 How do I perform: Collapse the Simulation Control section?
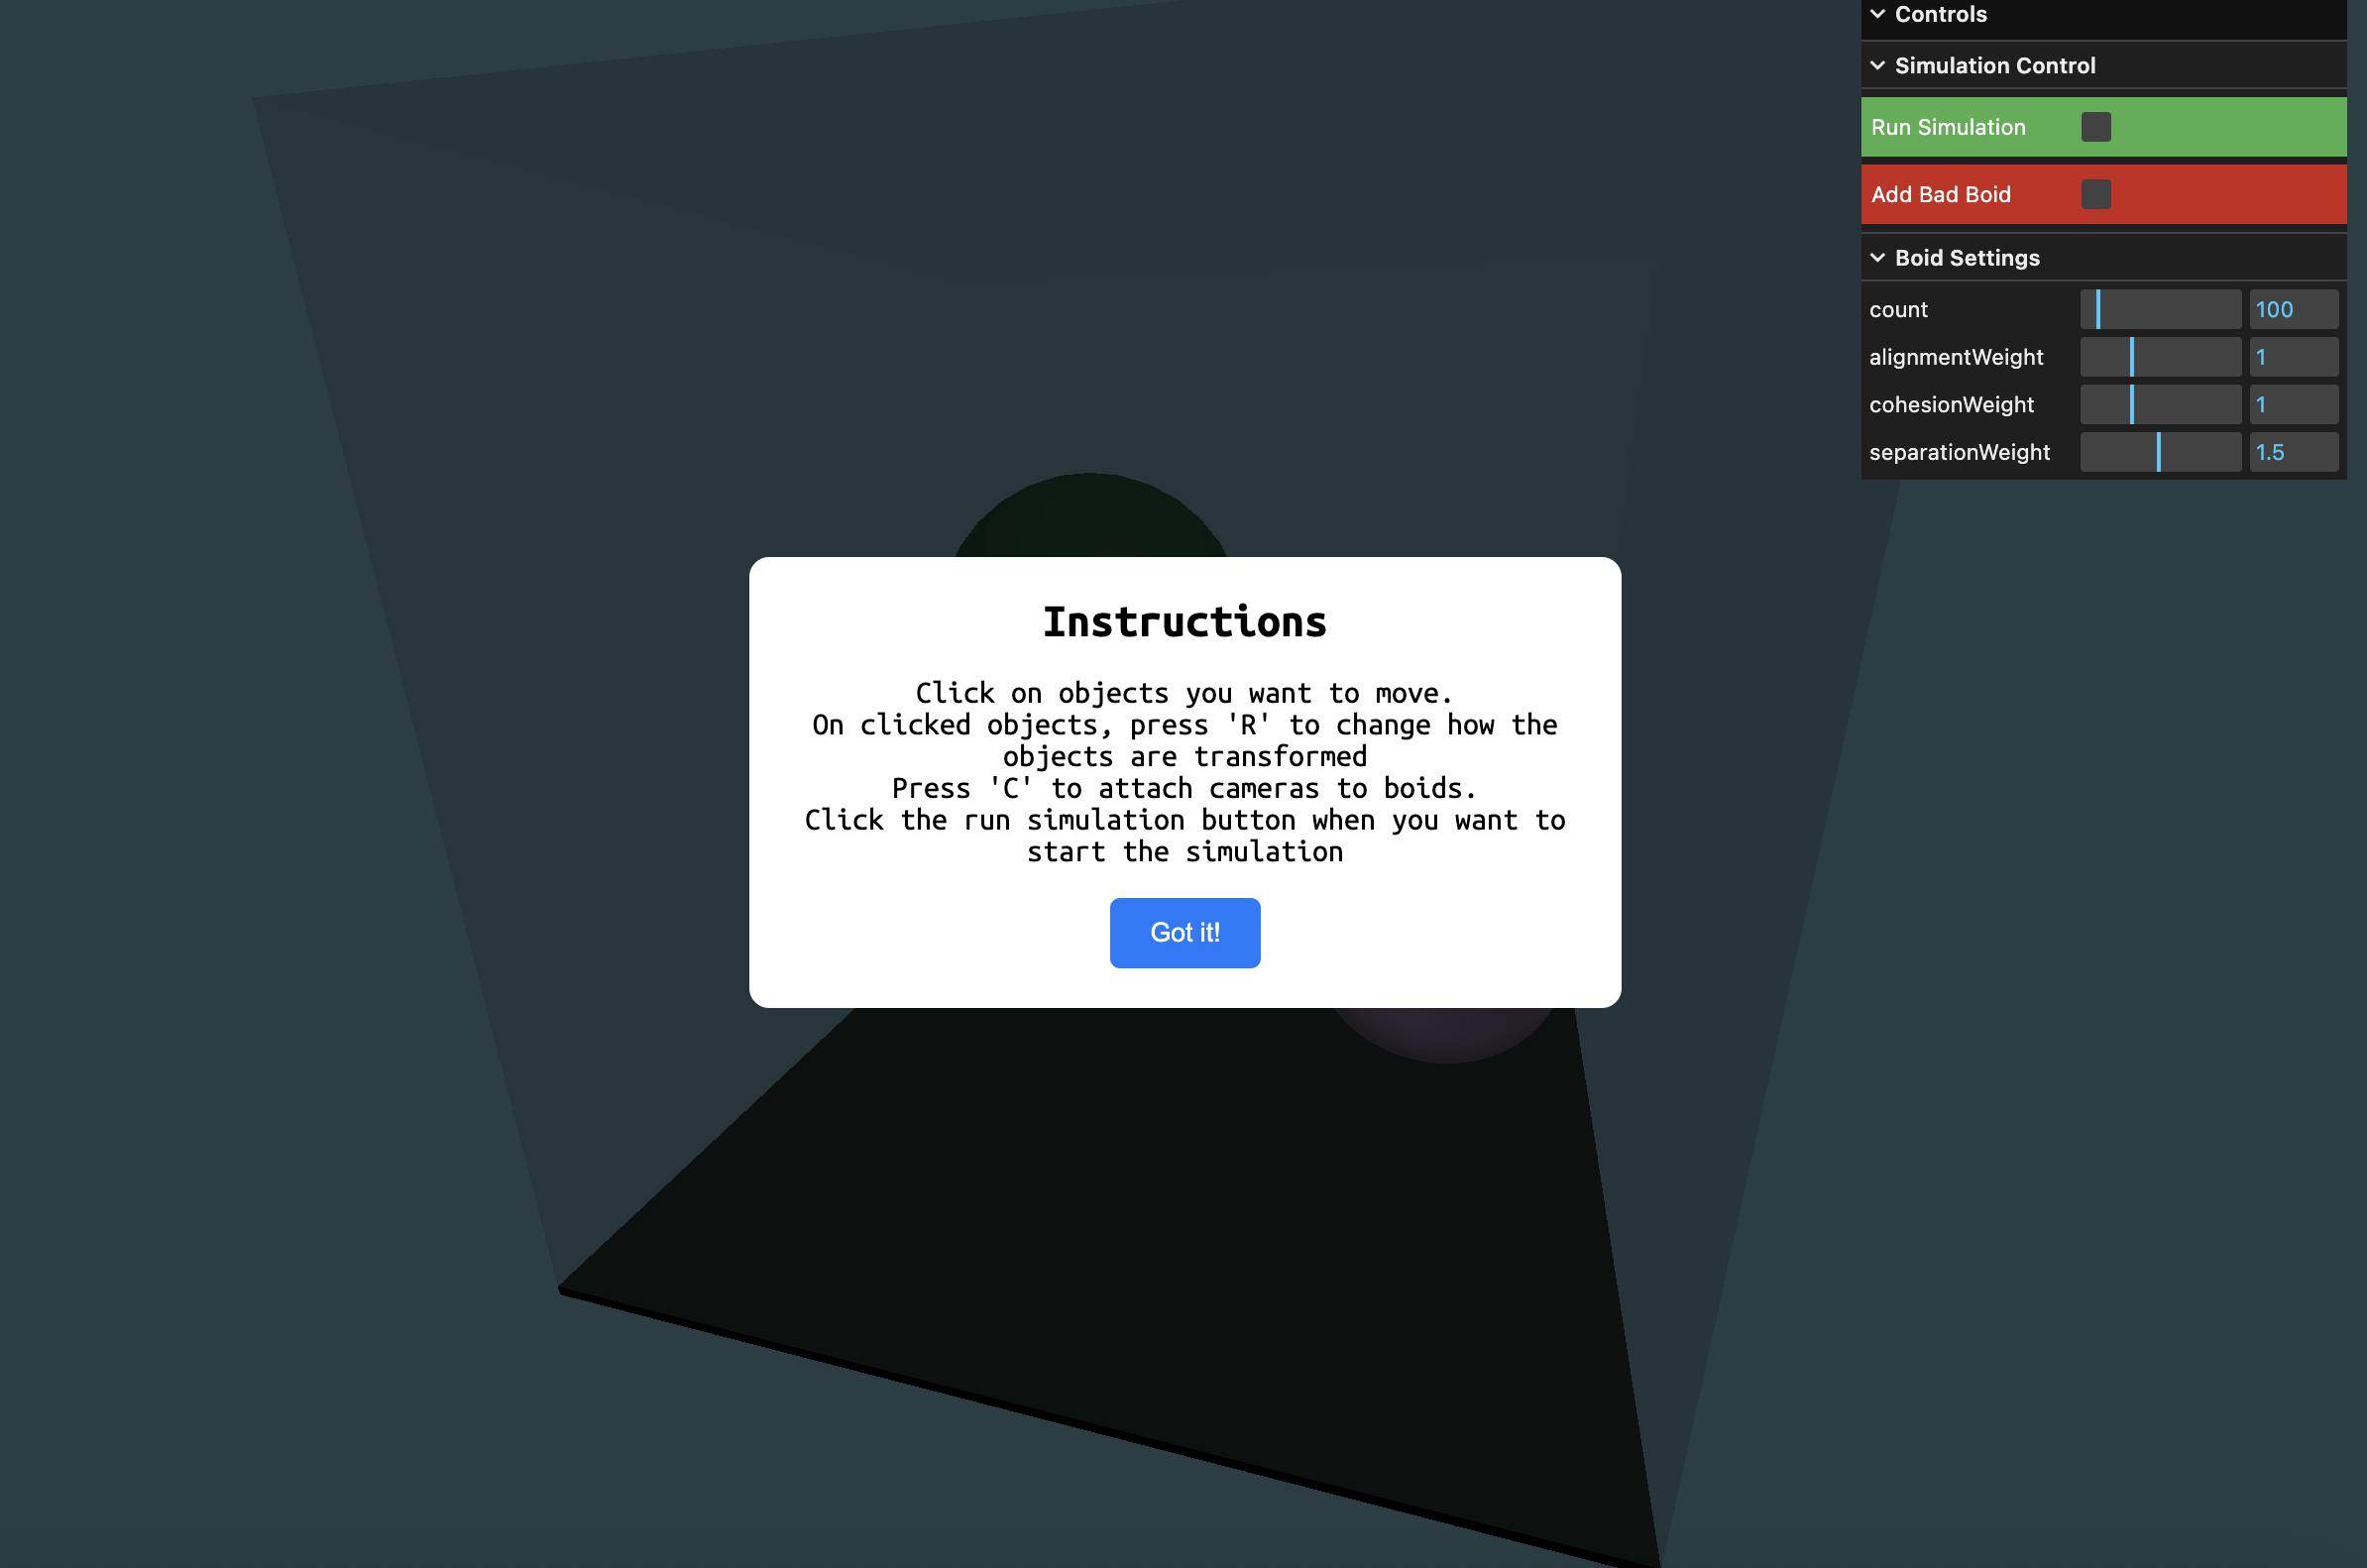(1877, 65)
